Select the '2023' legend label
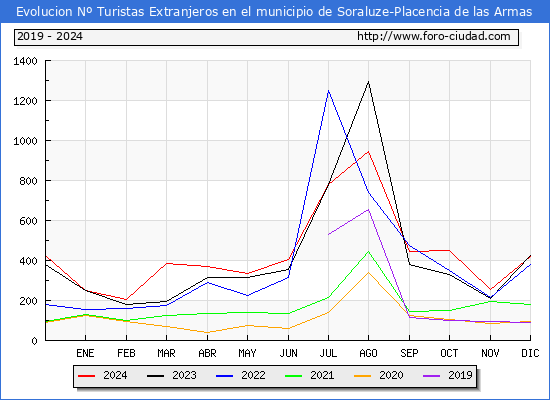This screenshot has width=550, height=400. coord(184,375)
